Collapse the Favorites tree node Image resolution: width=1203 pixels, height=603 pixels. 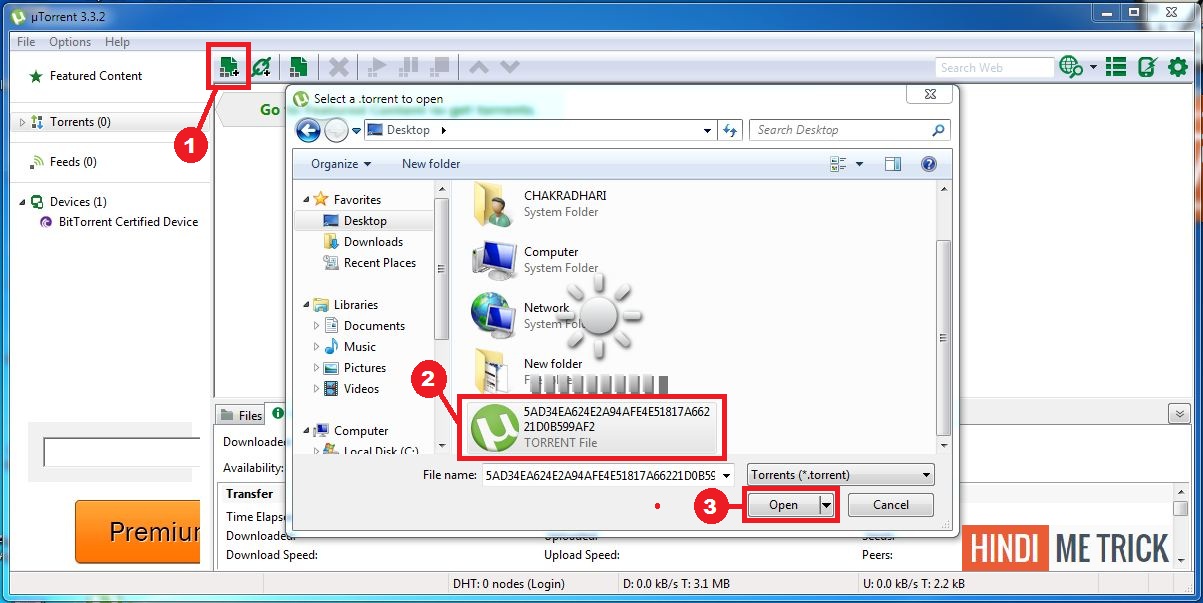(x=307, y=200)
